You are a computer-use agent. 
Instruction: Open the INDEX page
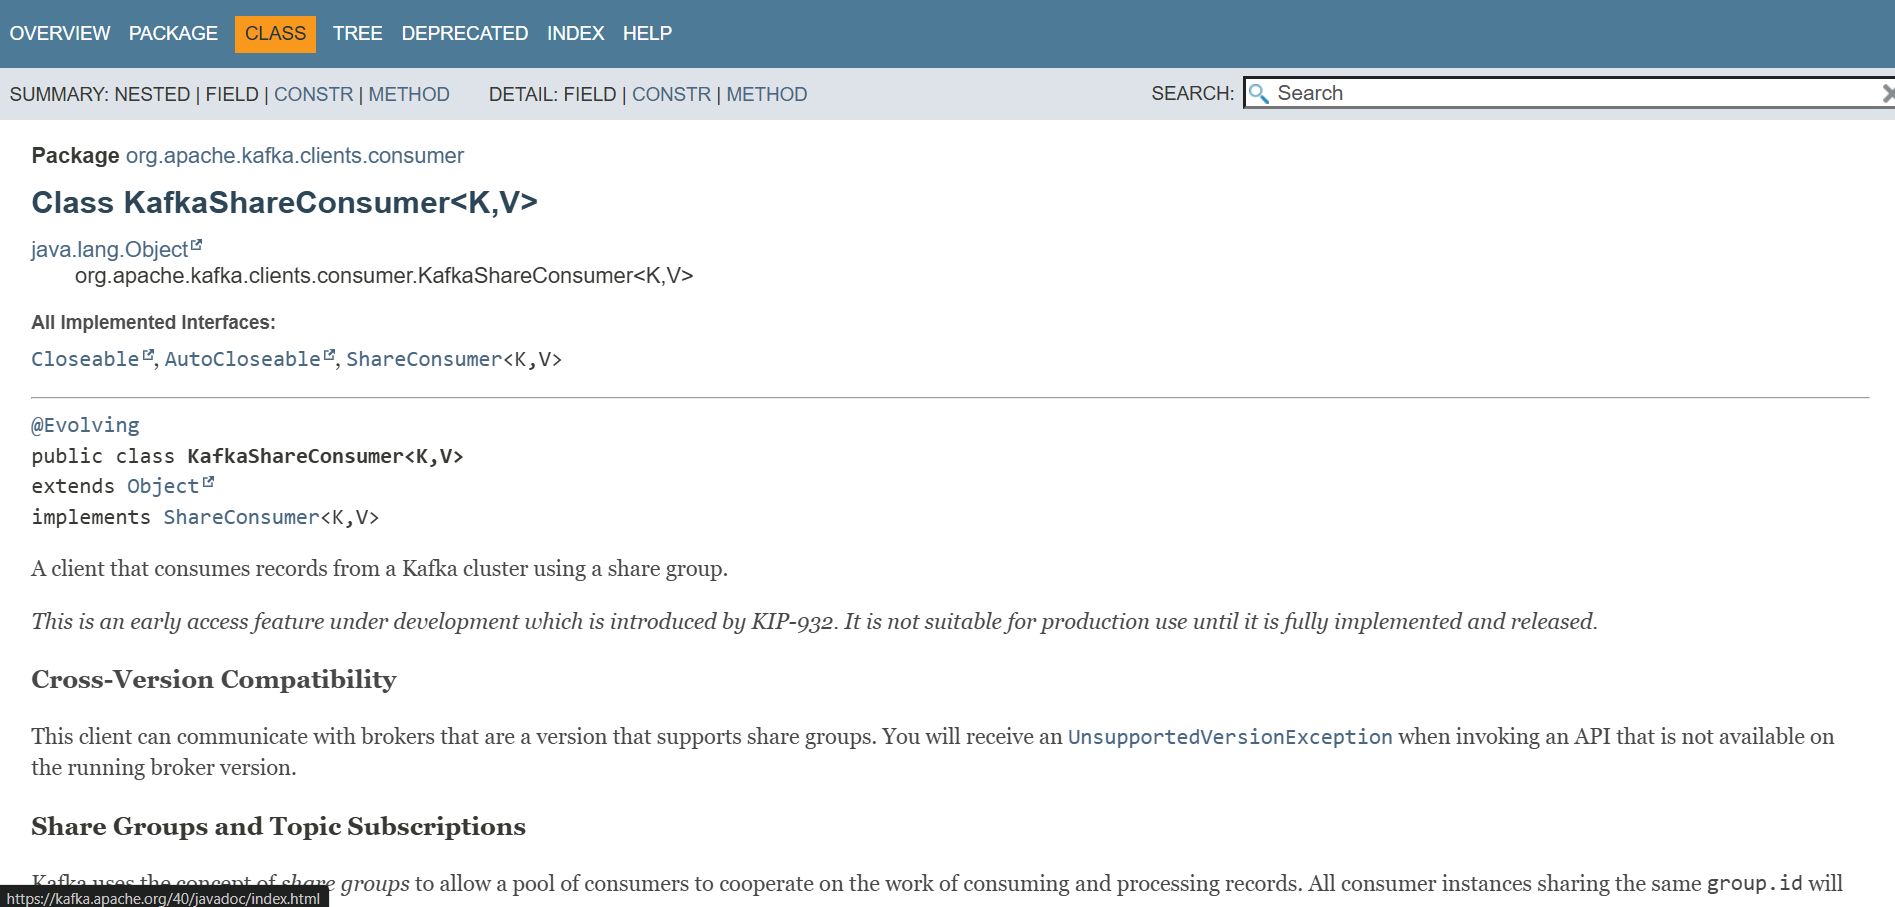click(575, 33)
